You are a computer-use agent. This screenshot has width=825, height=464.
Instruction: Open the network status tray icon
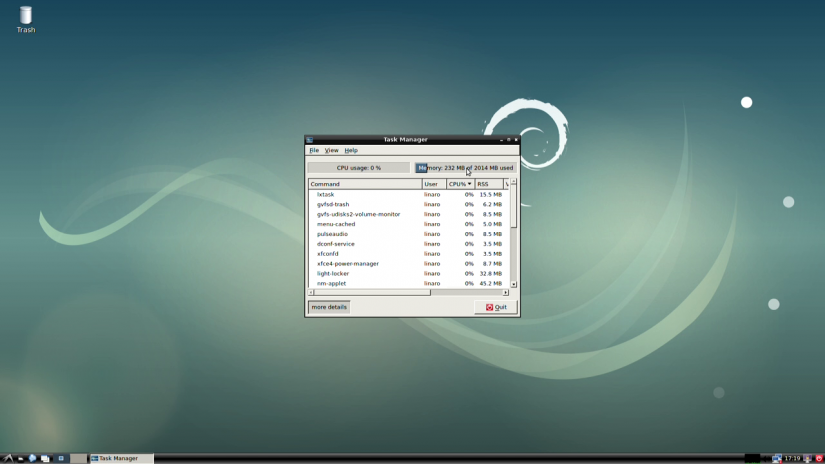click(777, 458)
